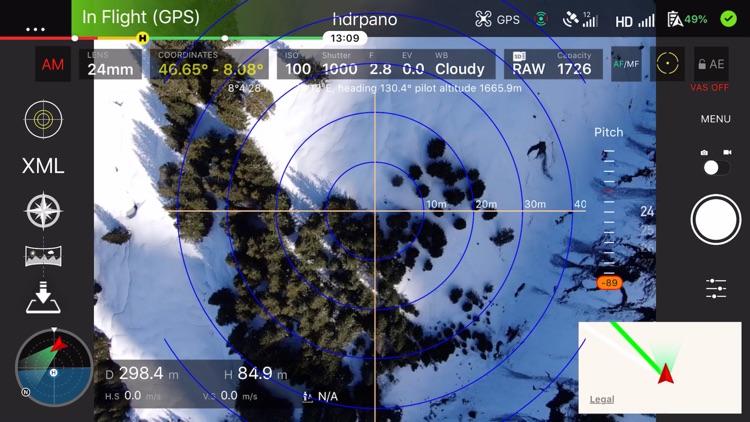
Task: Change WB Cloudy setting
Action: pyautogui.click(x=459, y=64)
